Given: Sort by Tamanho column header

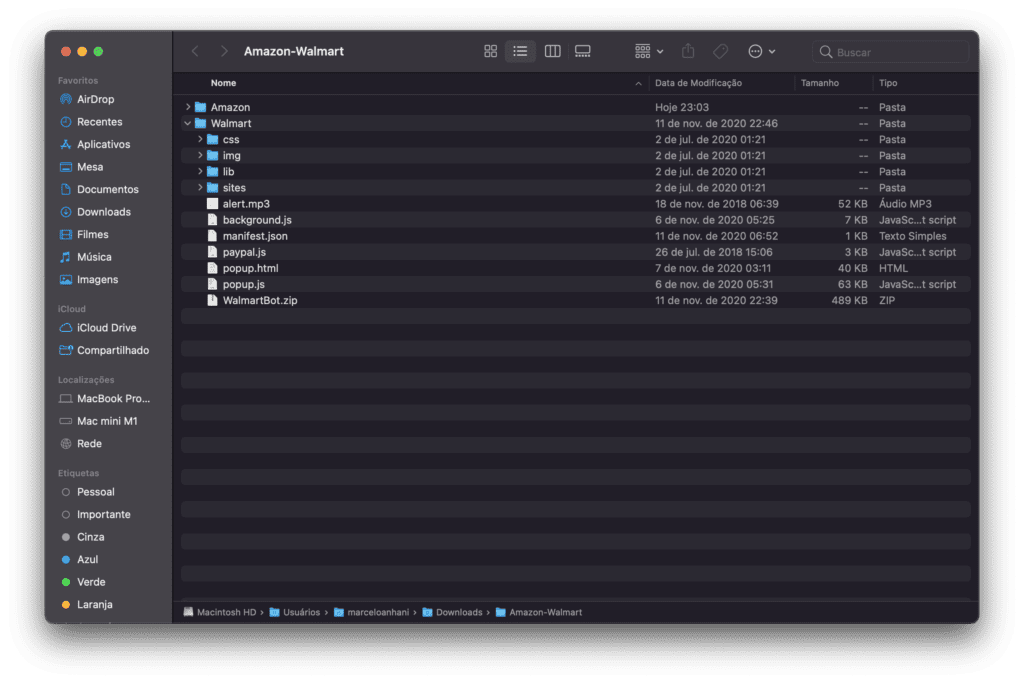Looking at the screenshot, I should [x=819, y=83].
